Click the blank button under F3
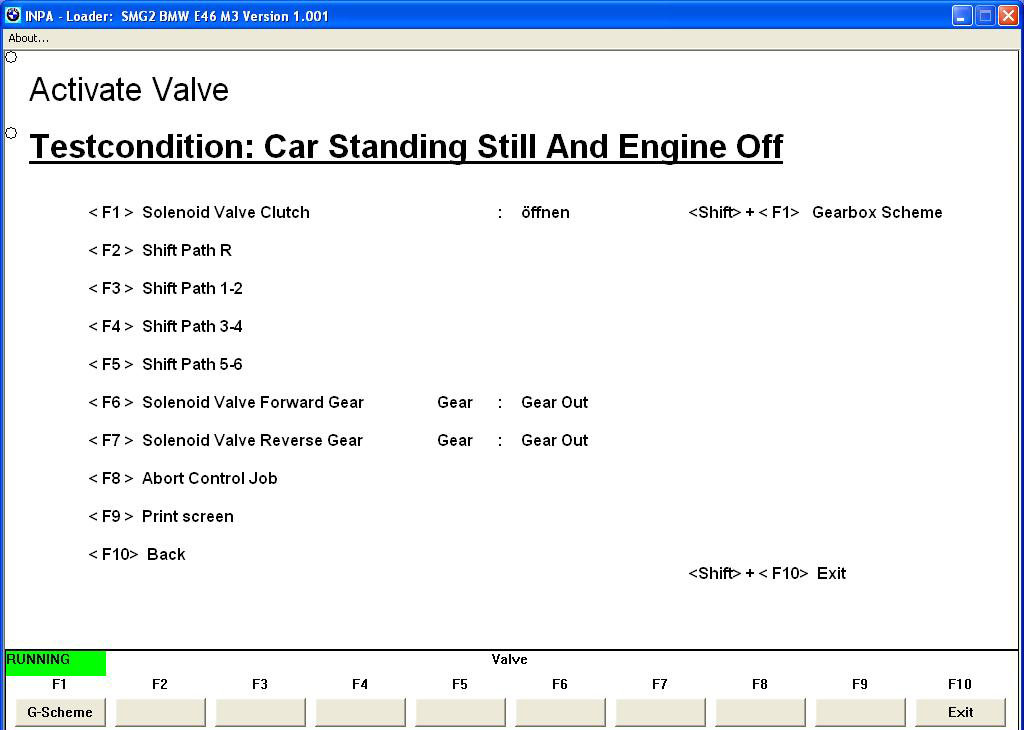Image resolution: width=1024 pixels, height=730 pixels. (260, 712)
